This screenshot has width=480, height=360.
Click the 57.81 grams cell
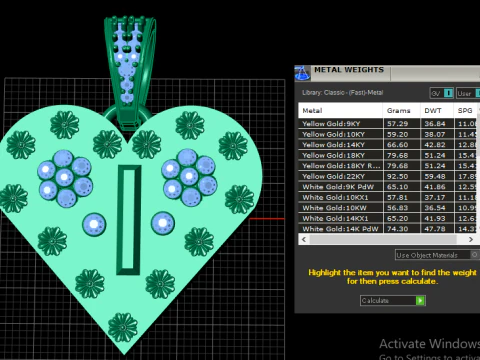point(401,197)
